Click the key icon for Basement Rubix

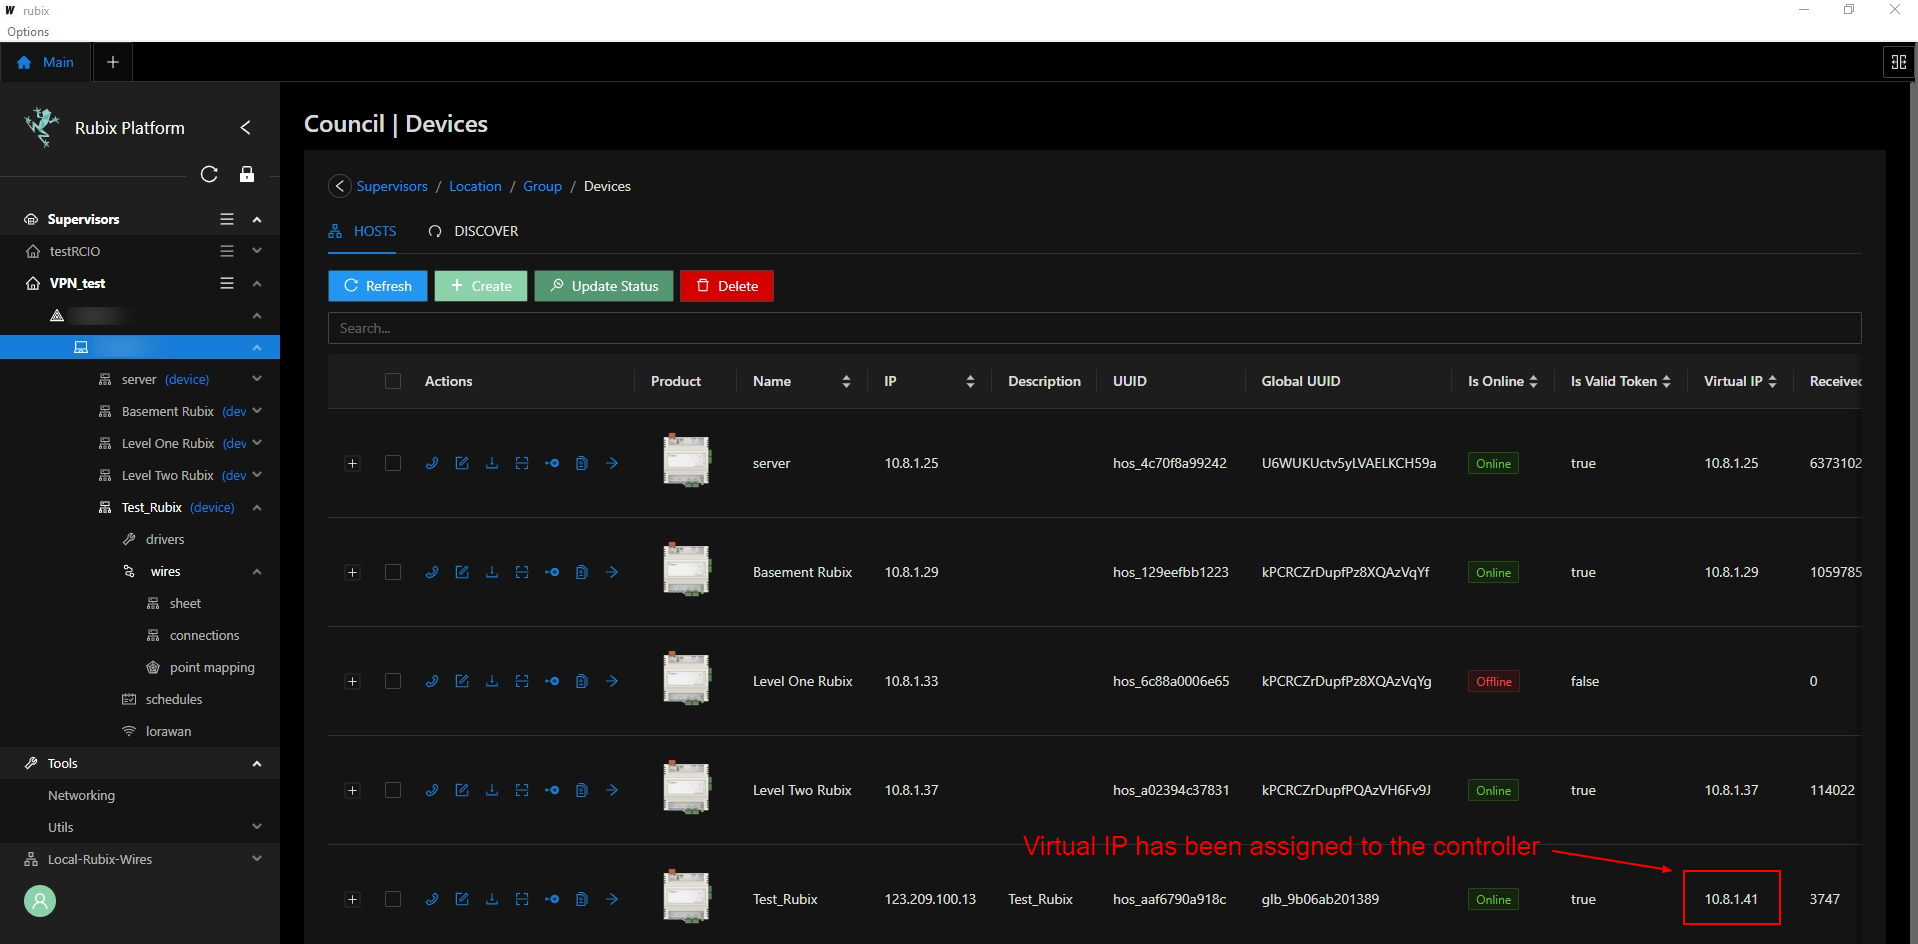[552, 572]
